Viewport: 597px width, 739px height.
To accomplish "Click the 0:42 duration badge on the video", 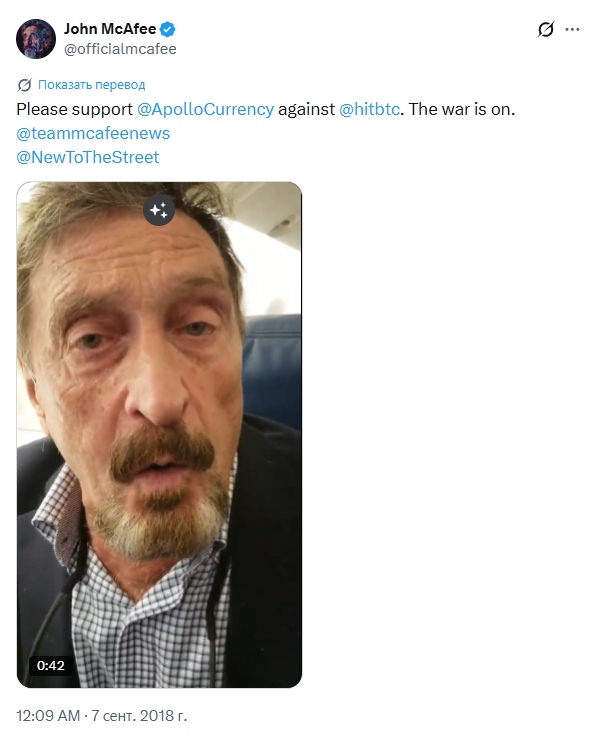I will coord(50,665).
